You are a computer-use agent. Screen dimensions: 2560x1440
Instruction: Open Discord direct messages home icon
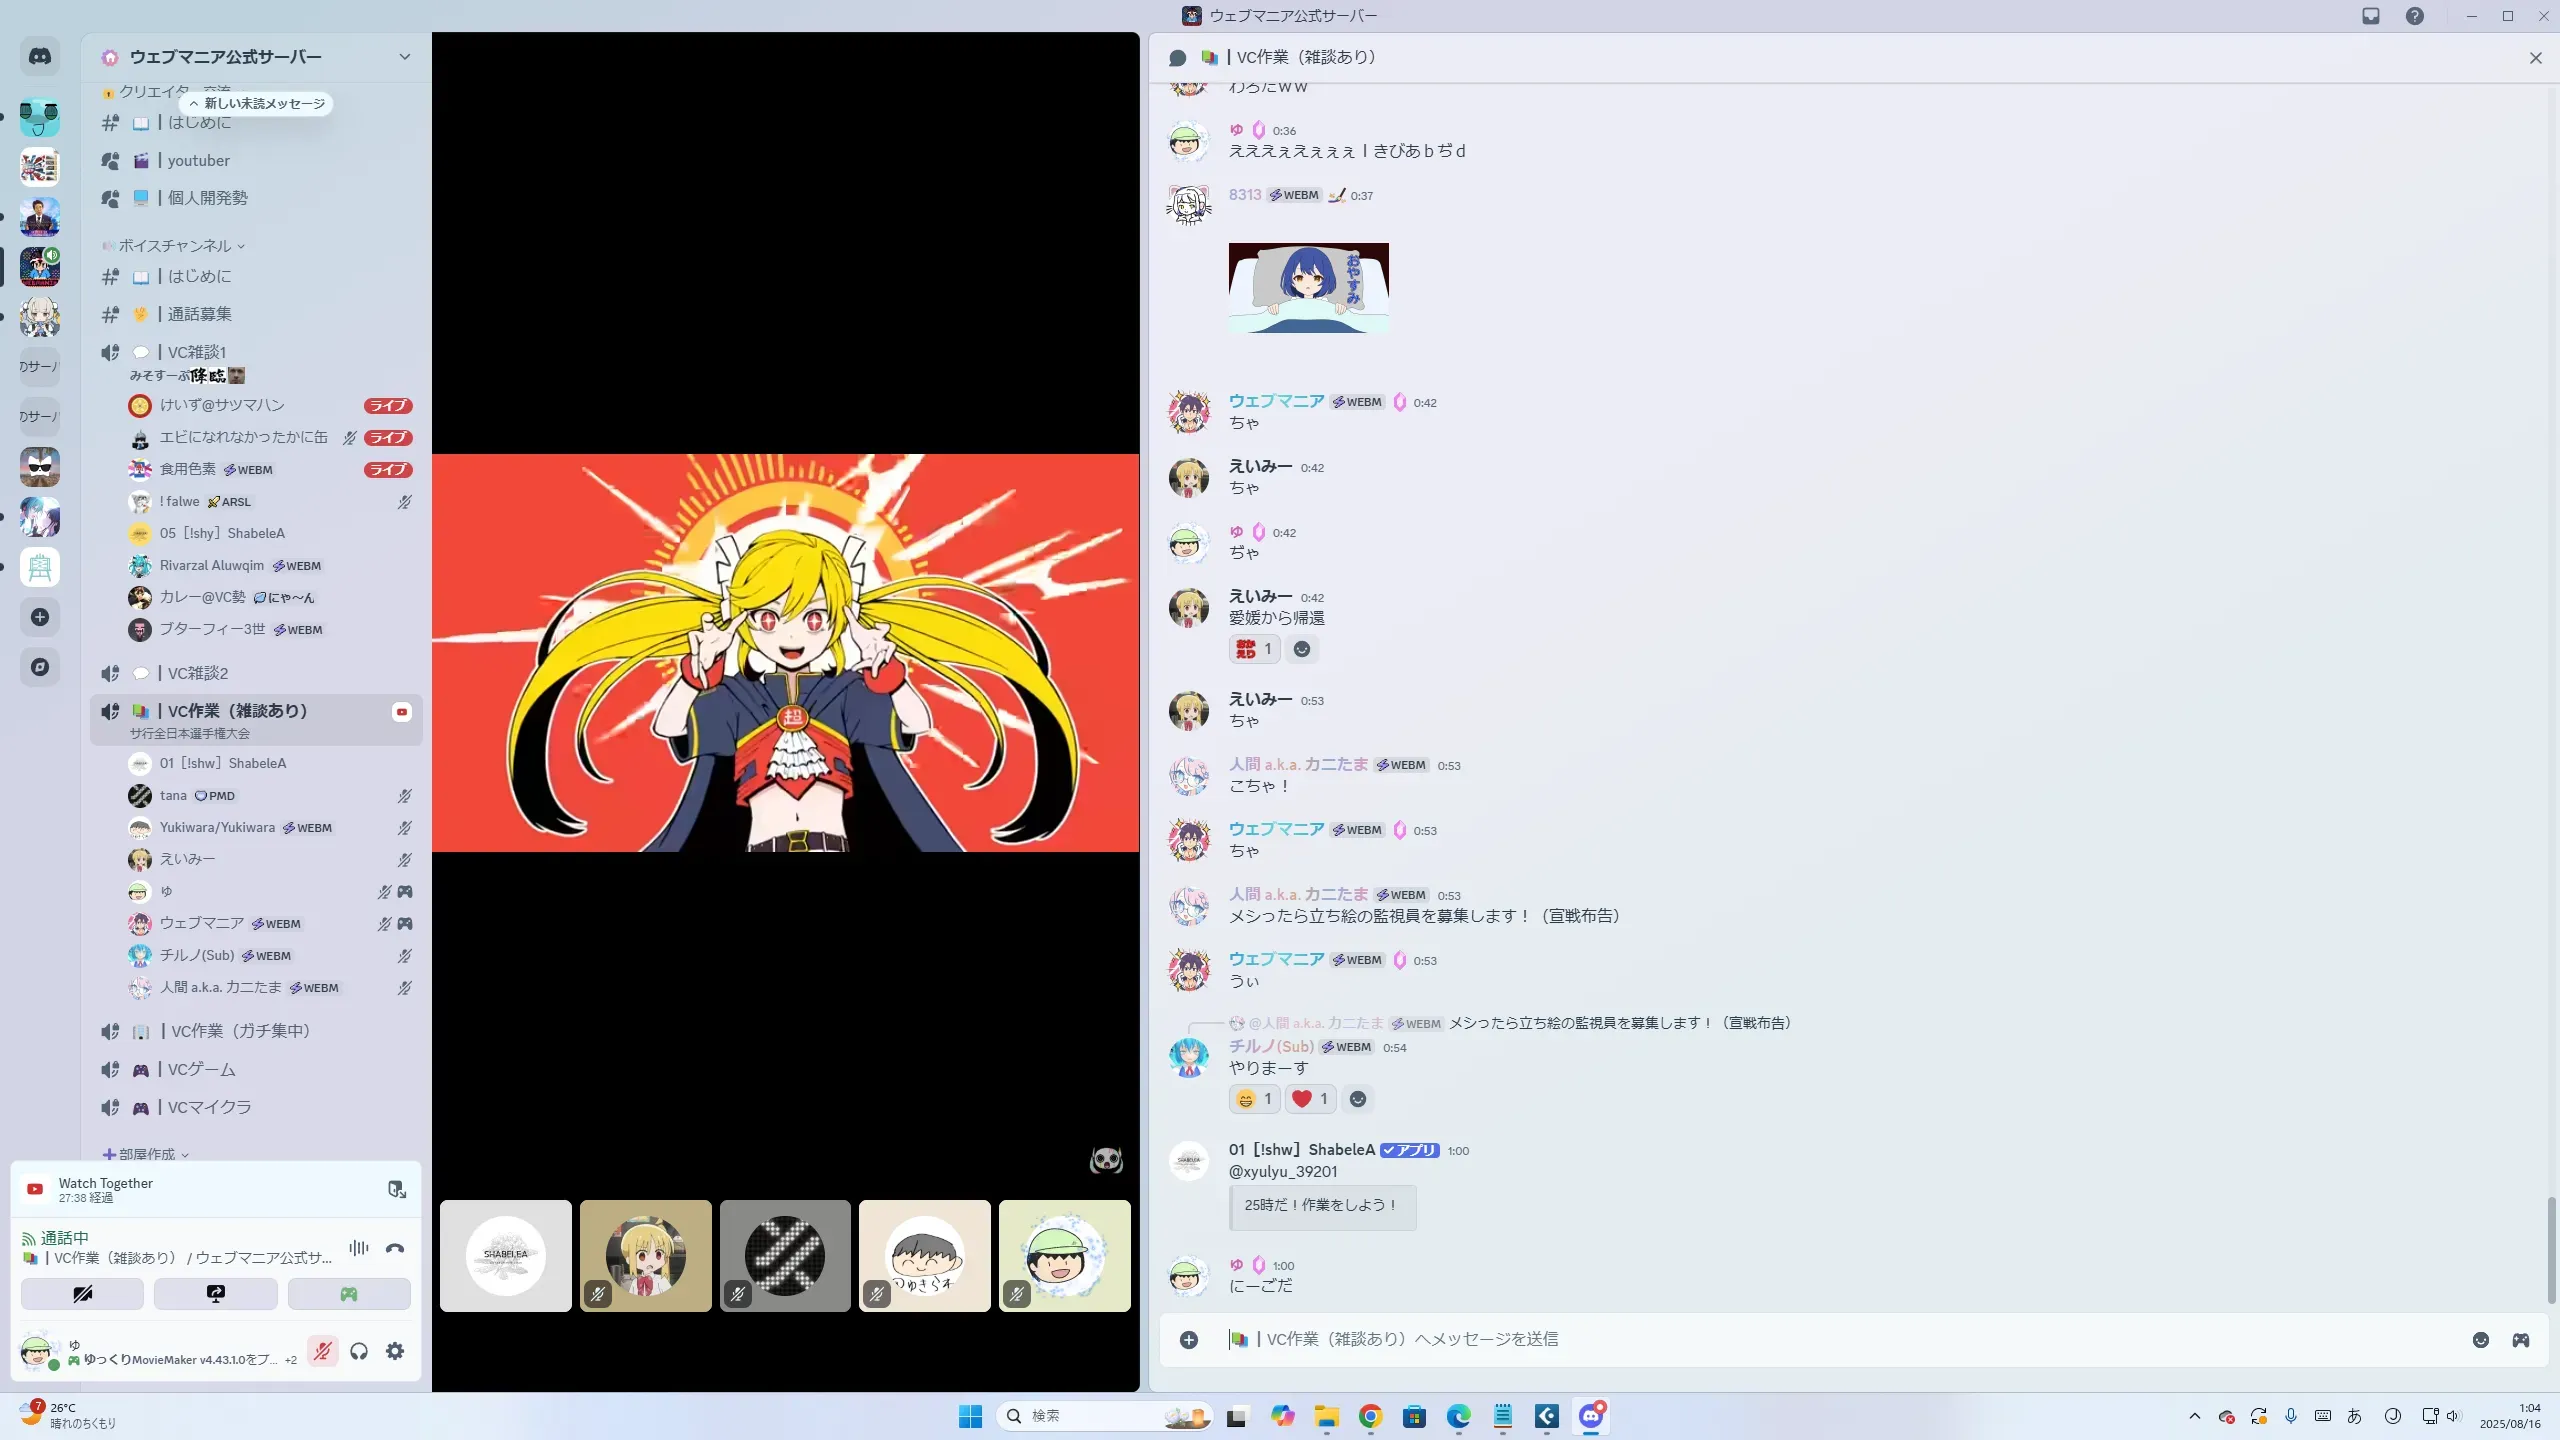(40, 57)
